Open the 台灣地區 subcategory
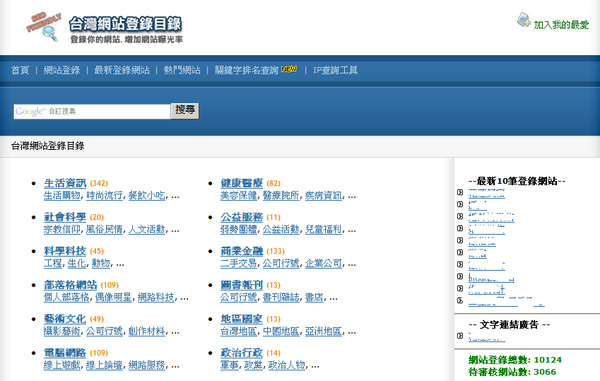Screen dimensions: 600x381 pos(238,331)
